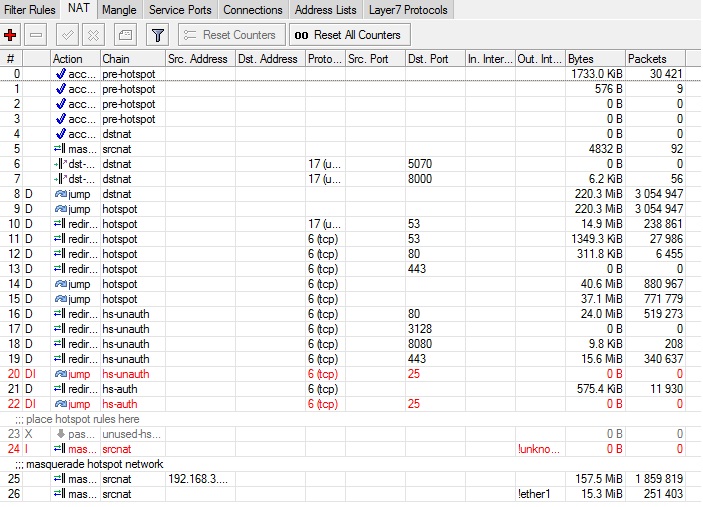703x507 pixels.
Task: Click Reset All Counters button
Action: [350, 35]
